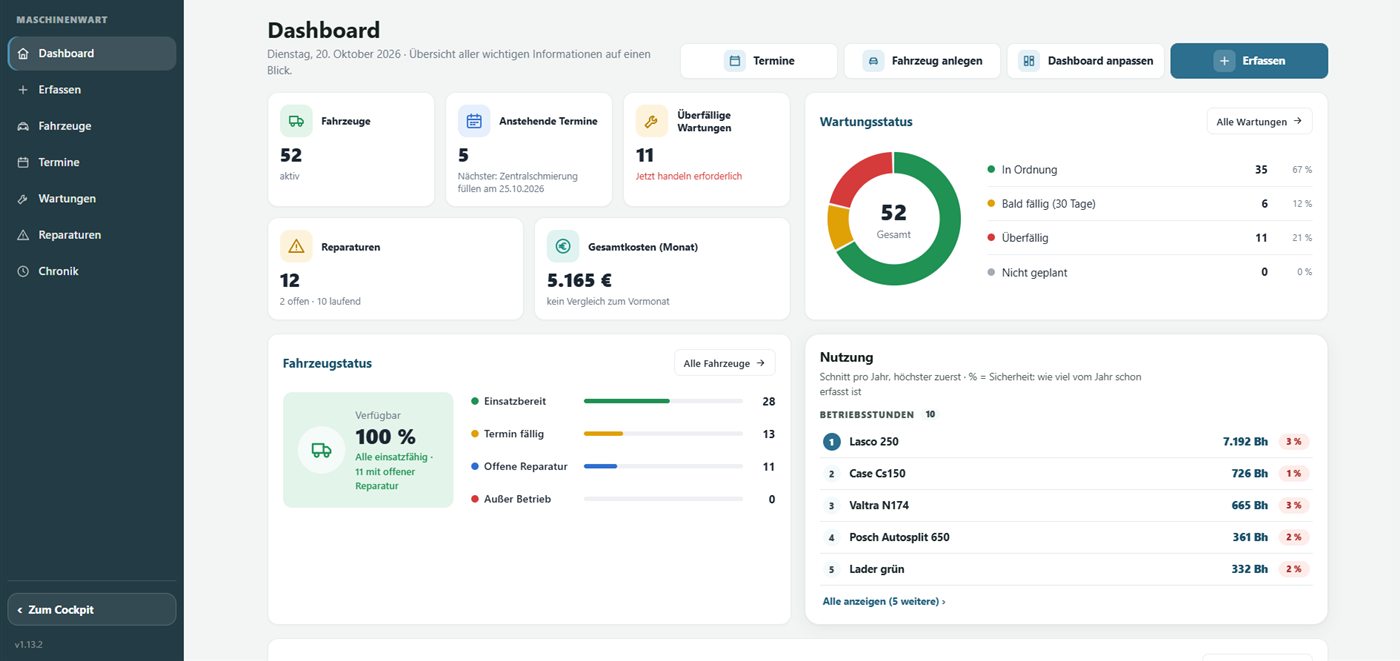
Task: Click the Bald fällig (30 Tage) legend row
Action: (1149, 204)
